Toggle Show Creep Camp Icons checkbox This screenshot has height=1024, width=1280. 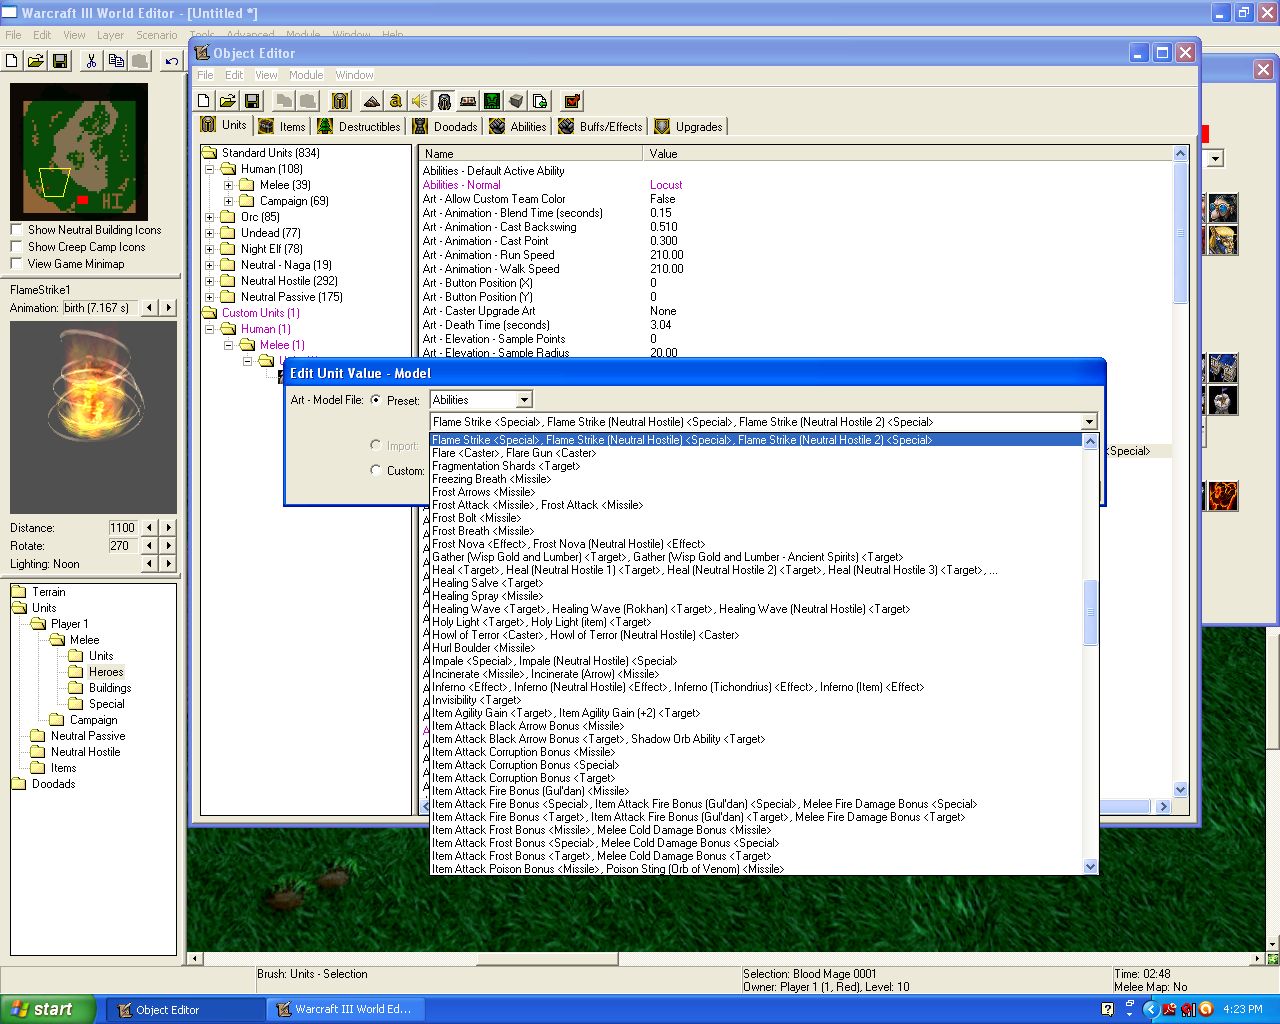pyautogui.click(x=16, y=247)
